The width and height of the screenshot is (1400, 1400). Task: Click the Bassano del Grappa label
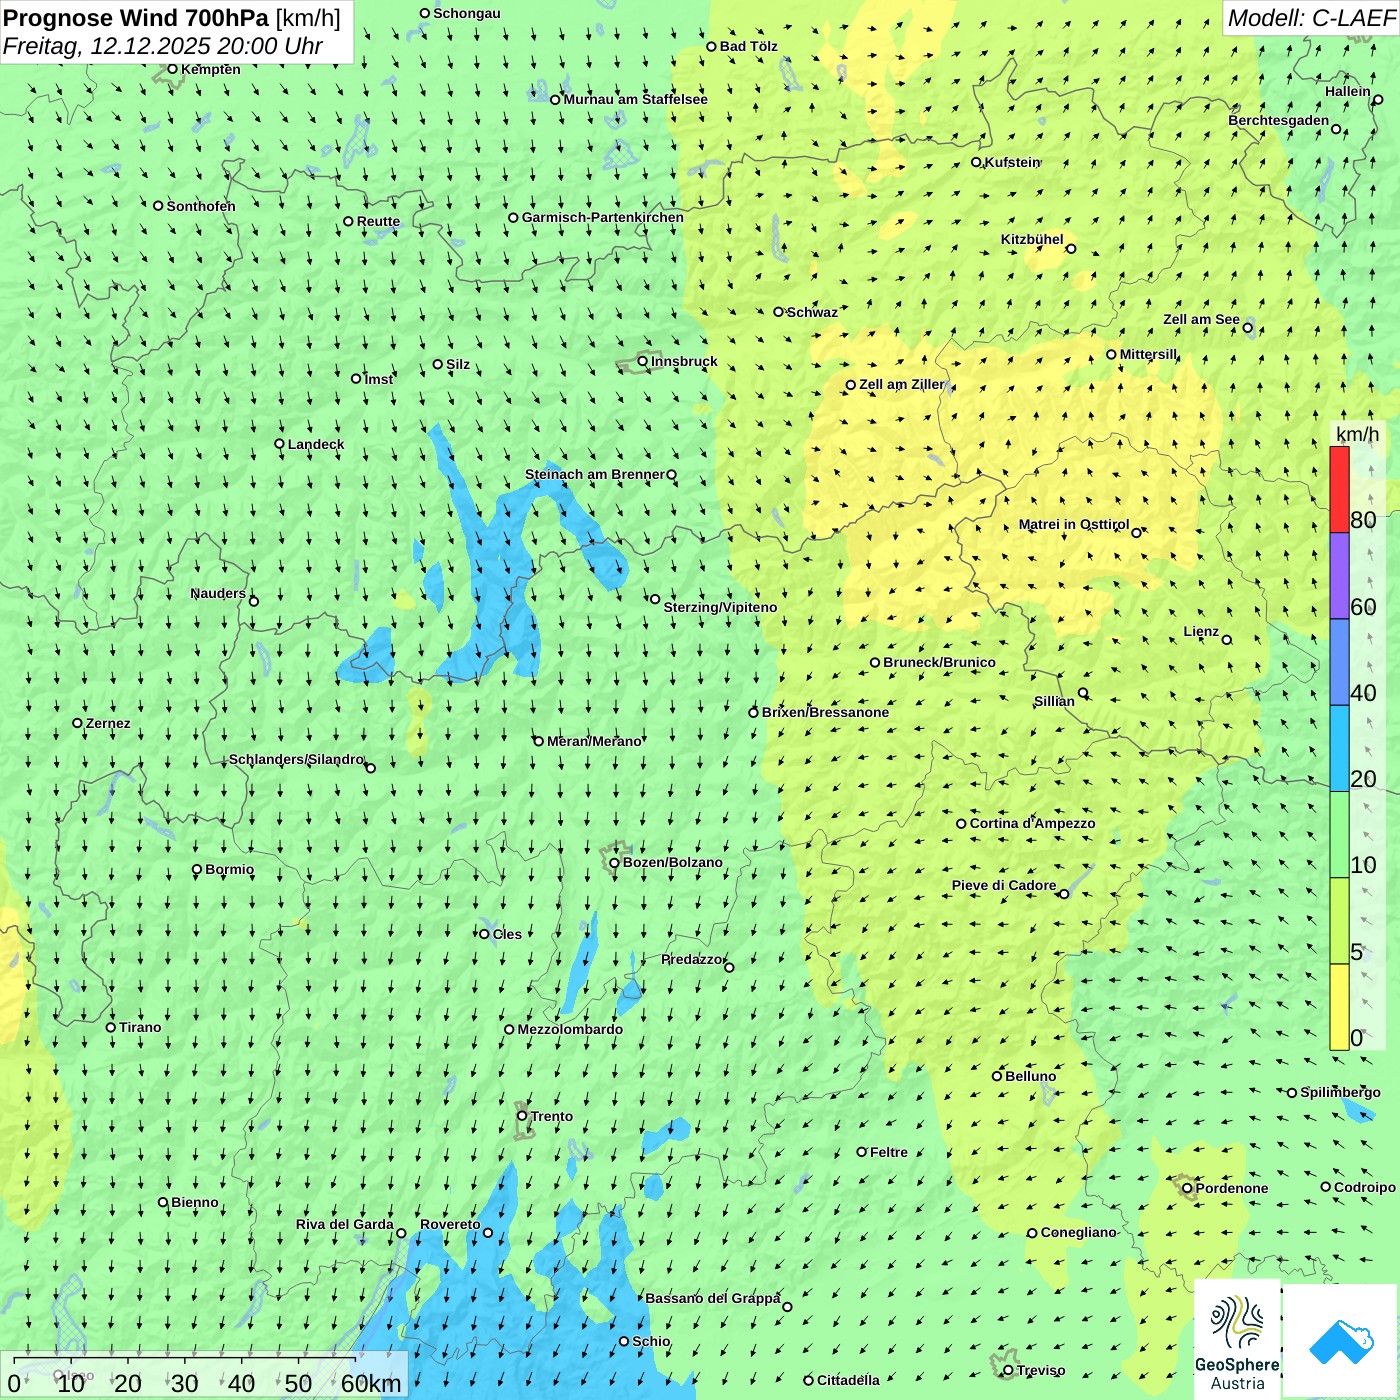coord(712,1298)
